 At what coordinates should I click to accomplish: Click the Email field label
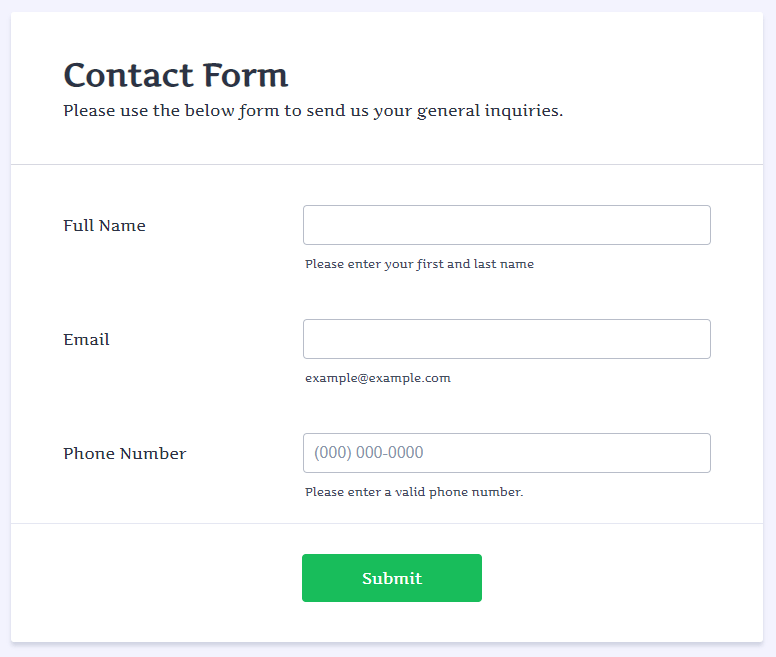pyautogui.click(x=86, y=340)
